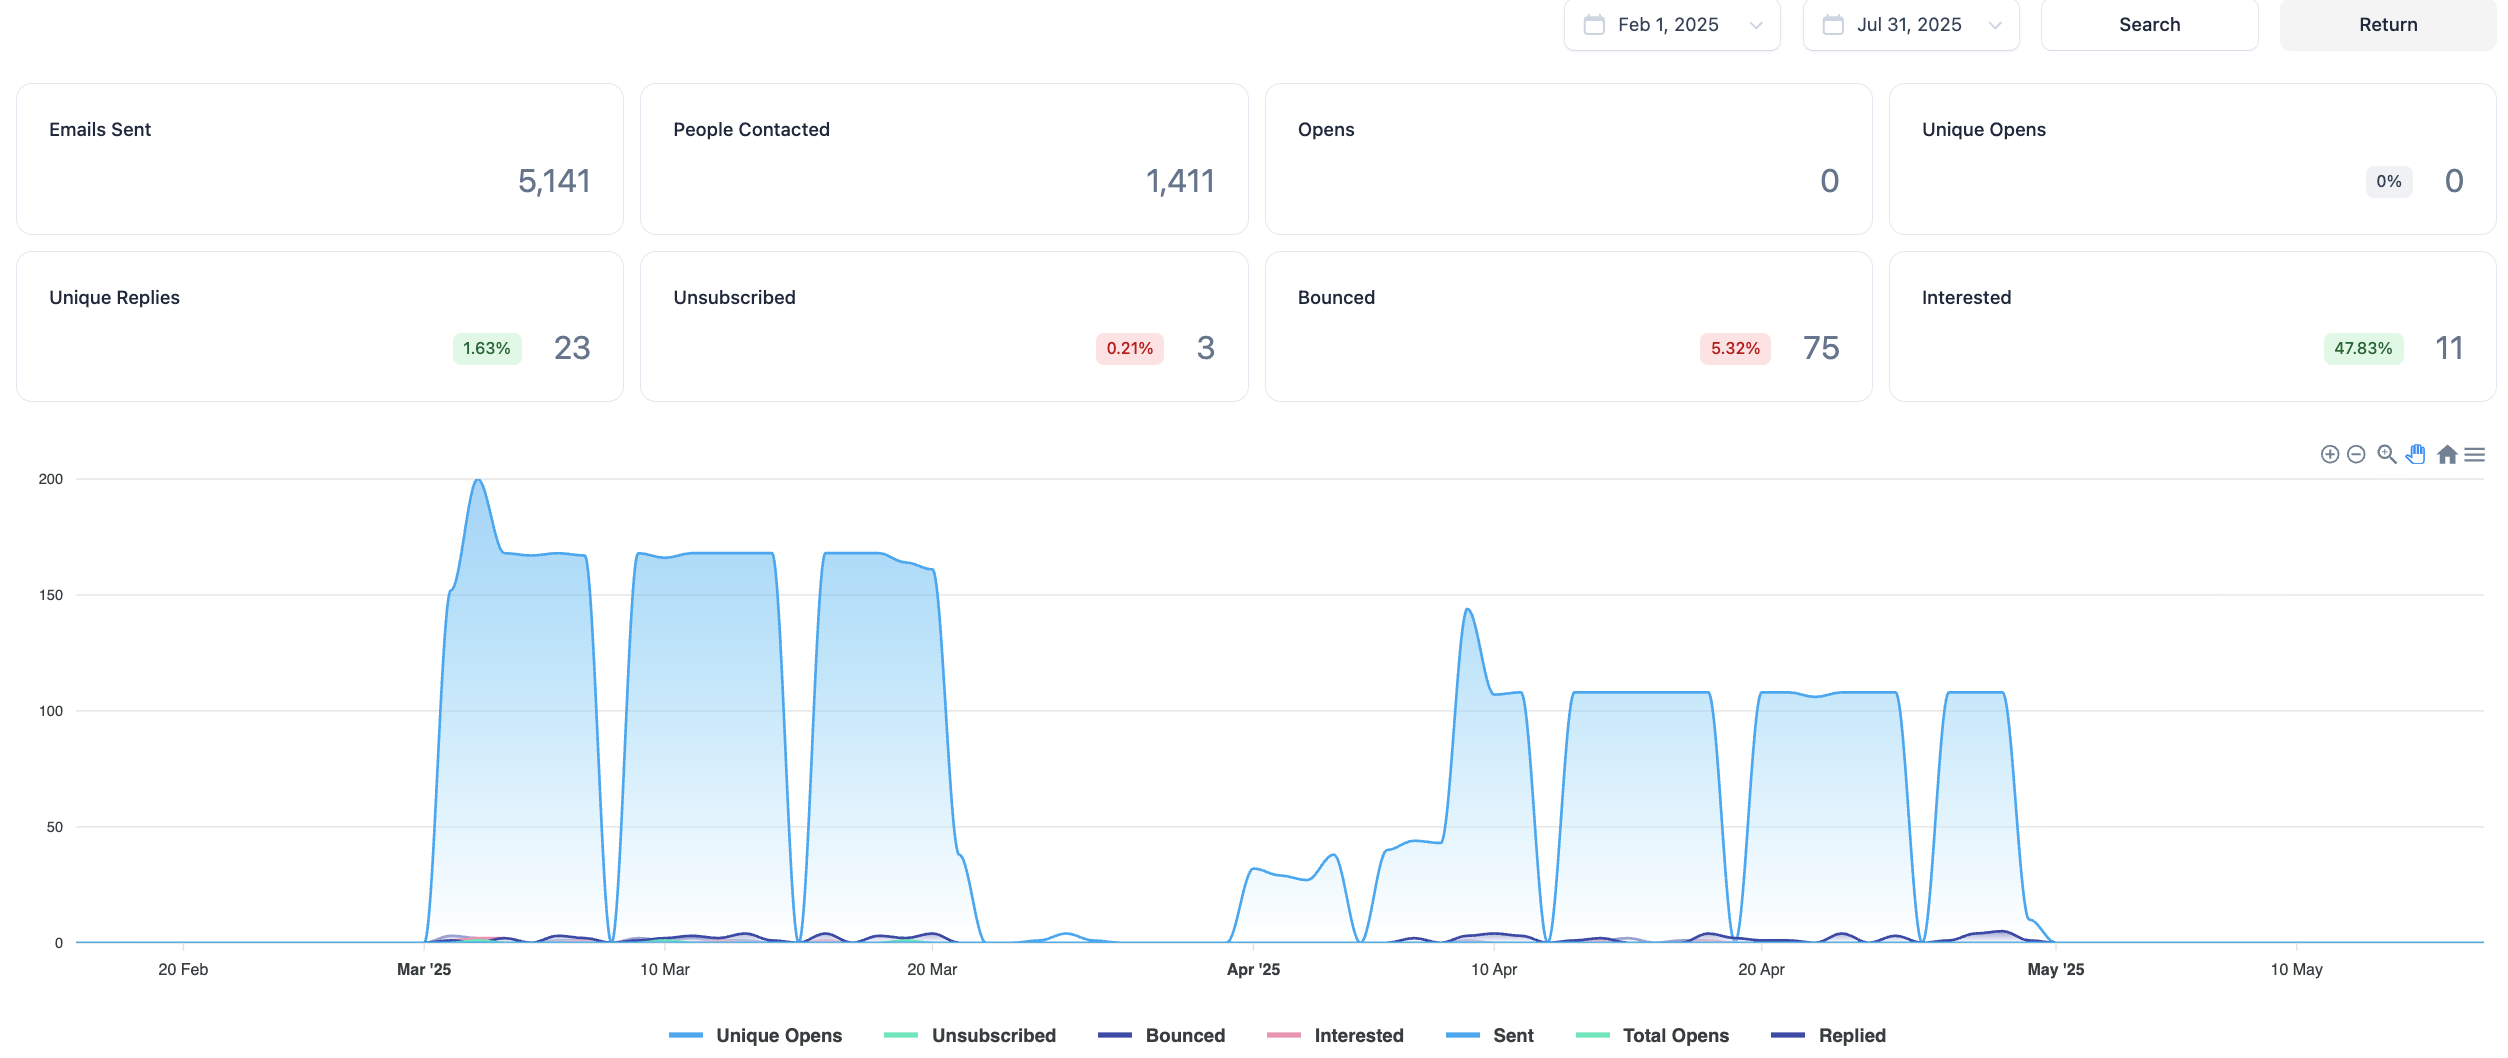This screenshot has width=2508, height=1058.
Task: Toggle Bounced series in legend
Action: [x=1161, y=1036]
